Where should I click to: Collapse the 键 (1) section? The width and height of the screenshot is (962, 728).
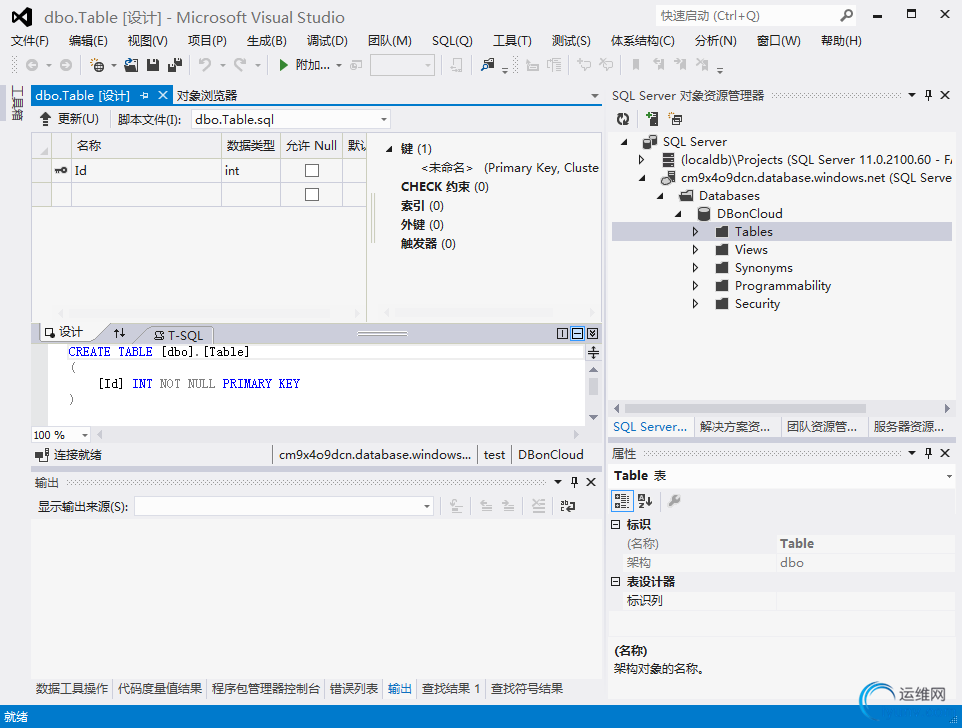tap(389, 149)
